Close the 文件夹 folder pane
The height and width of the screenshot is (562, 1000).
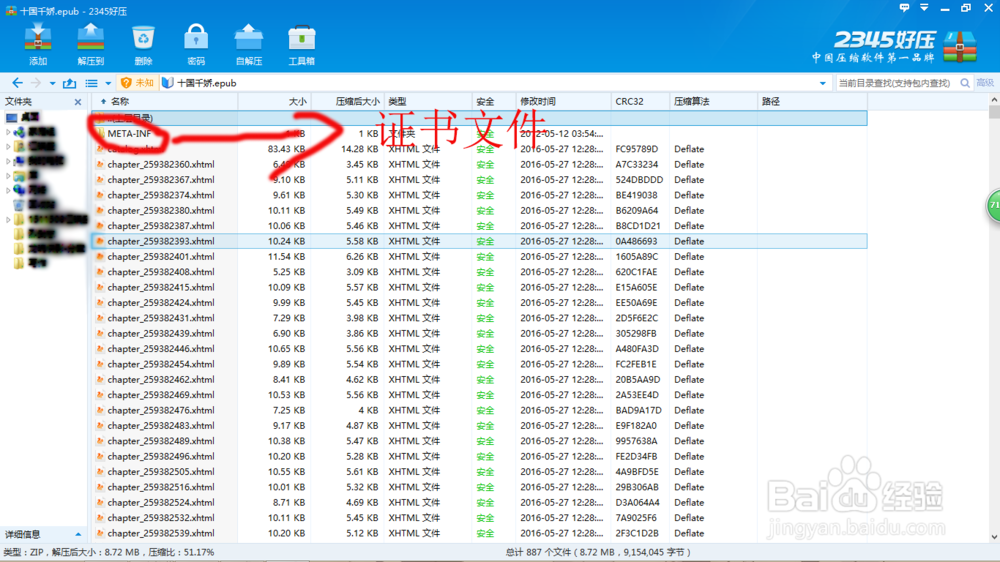78,101
